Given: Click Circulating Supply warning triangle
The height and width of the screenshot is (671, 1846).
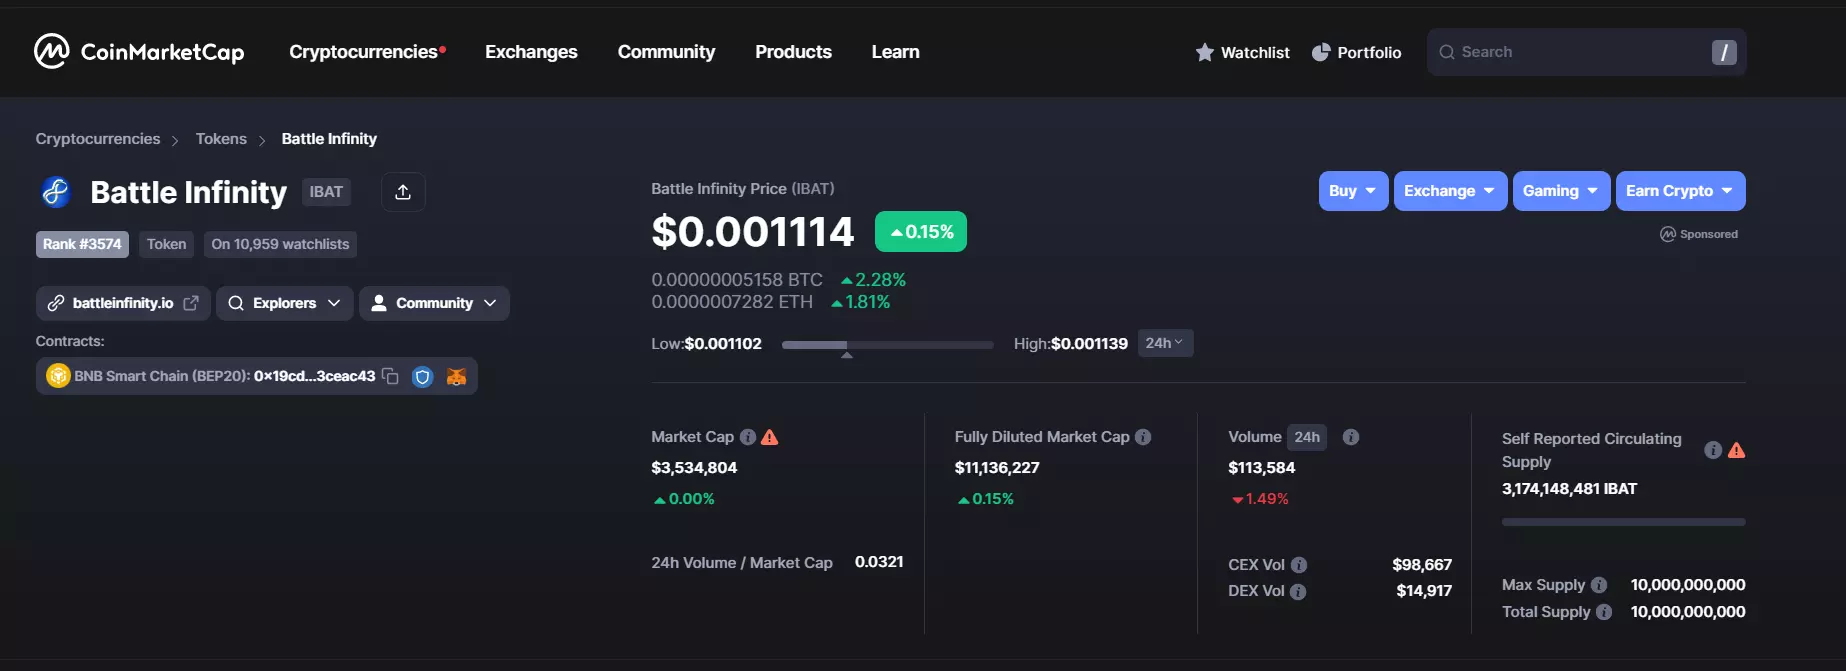Looking at the screenshot, I should click(x=1736, y=450).
